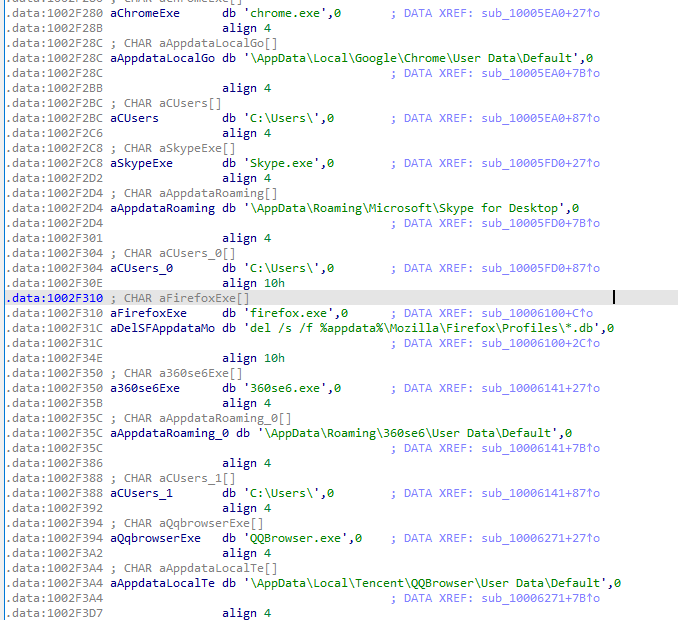The image size is (678, 620).
Task: Click the aCUsers_1 db label
Action: click(x=141, y=493)
